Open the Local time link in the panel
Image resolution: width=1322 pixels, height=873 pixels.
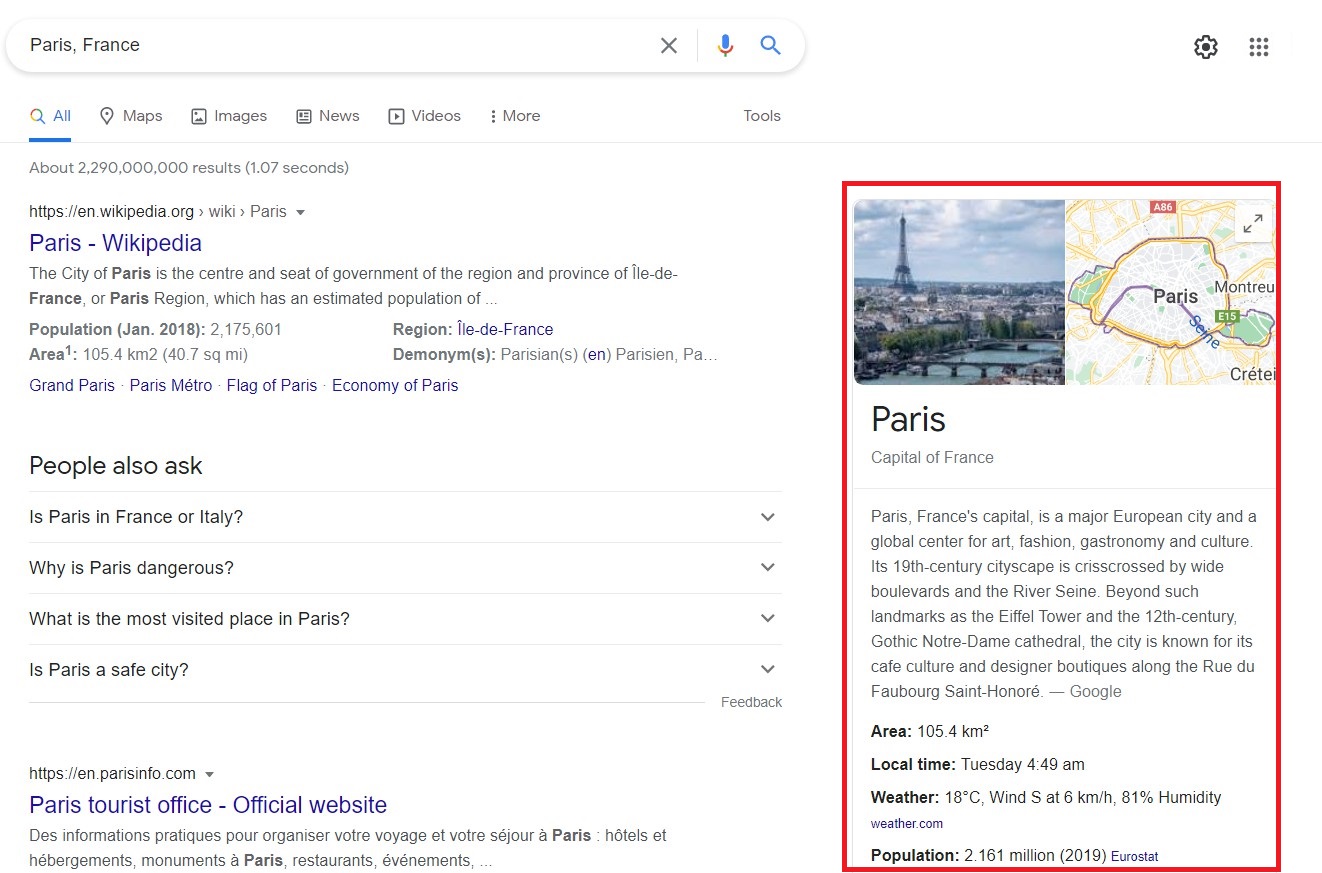913,764
